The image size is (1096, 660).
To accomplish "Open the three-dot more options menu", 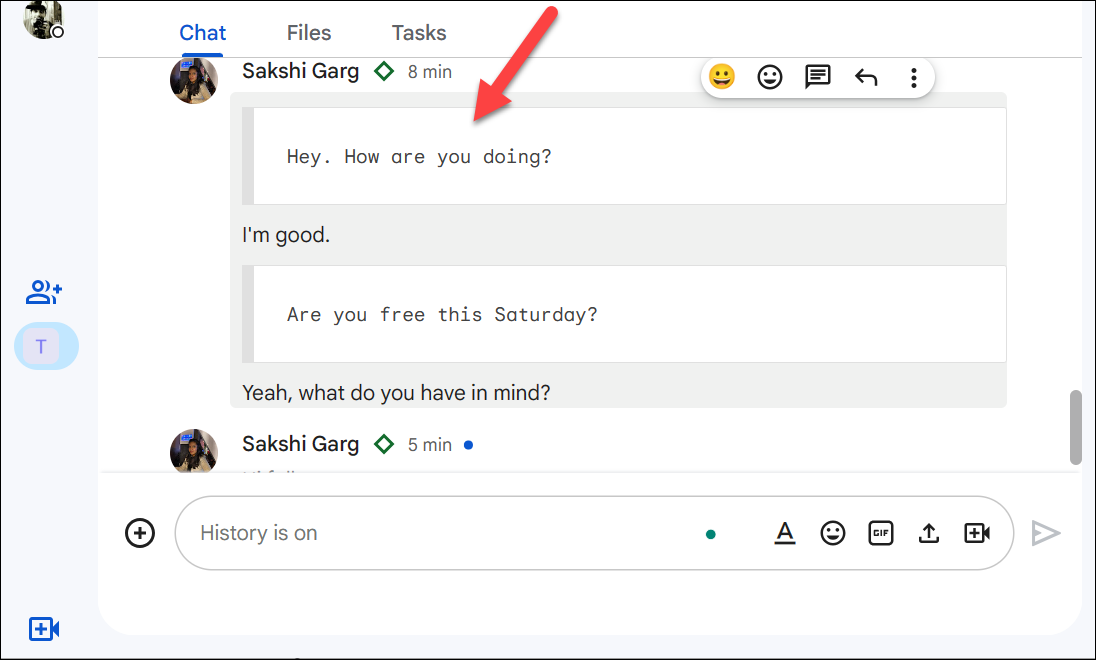I will pos(913,77).
